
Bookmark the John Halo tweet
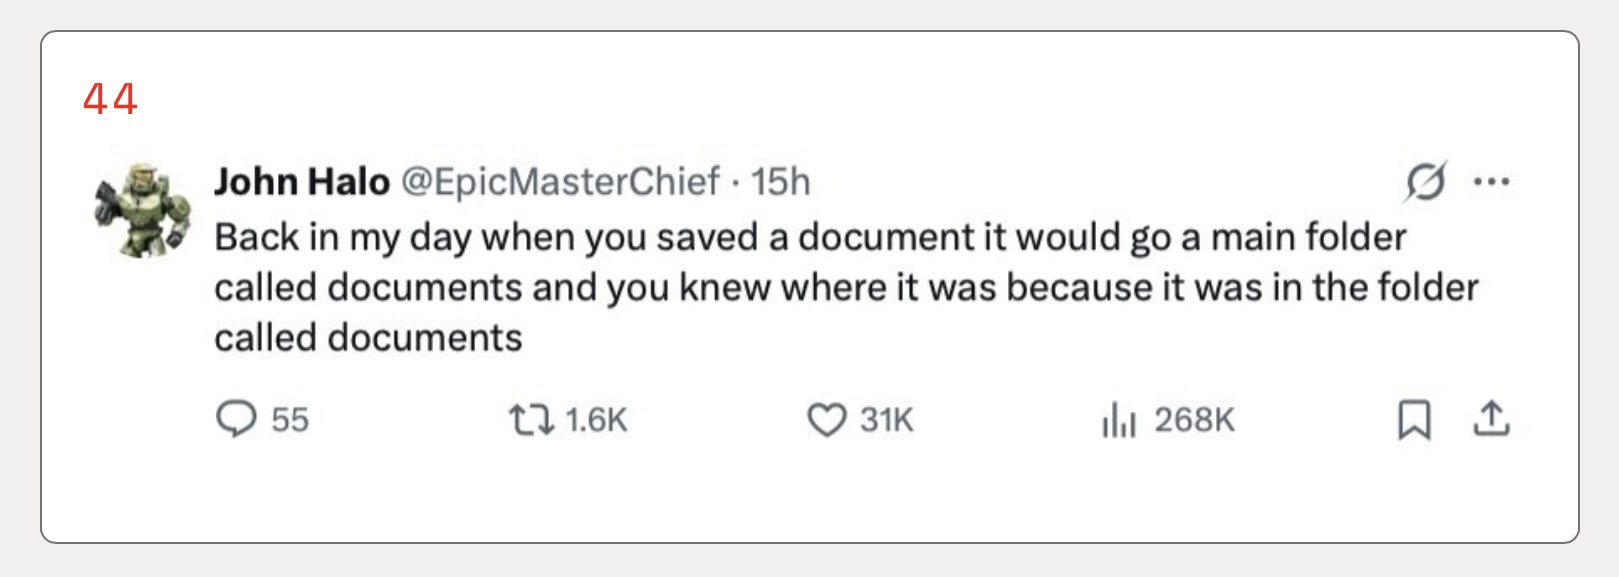pos(1413,420)
